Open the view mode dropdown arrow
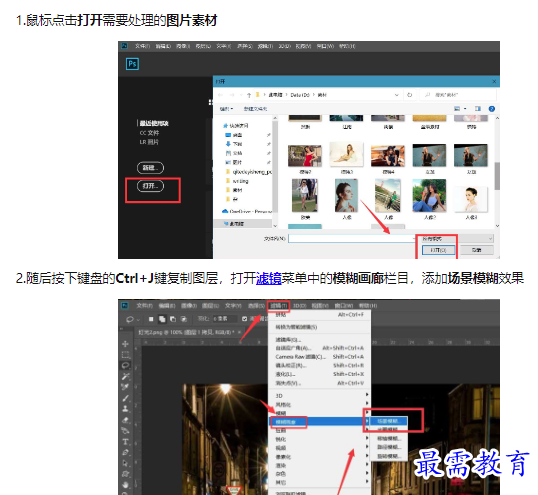 pyautogui.click(x=465, y=109)
